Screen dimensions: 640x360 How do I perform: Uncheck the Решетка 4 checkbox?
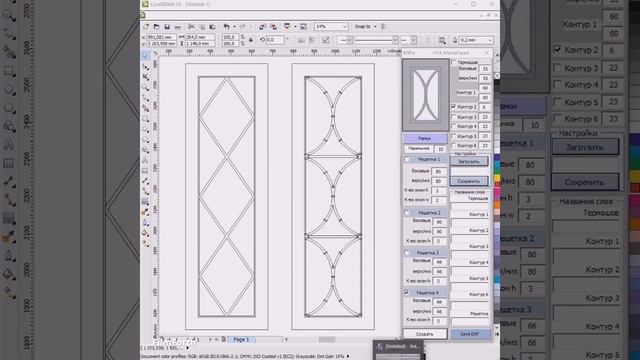click(407, 293)
